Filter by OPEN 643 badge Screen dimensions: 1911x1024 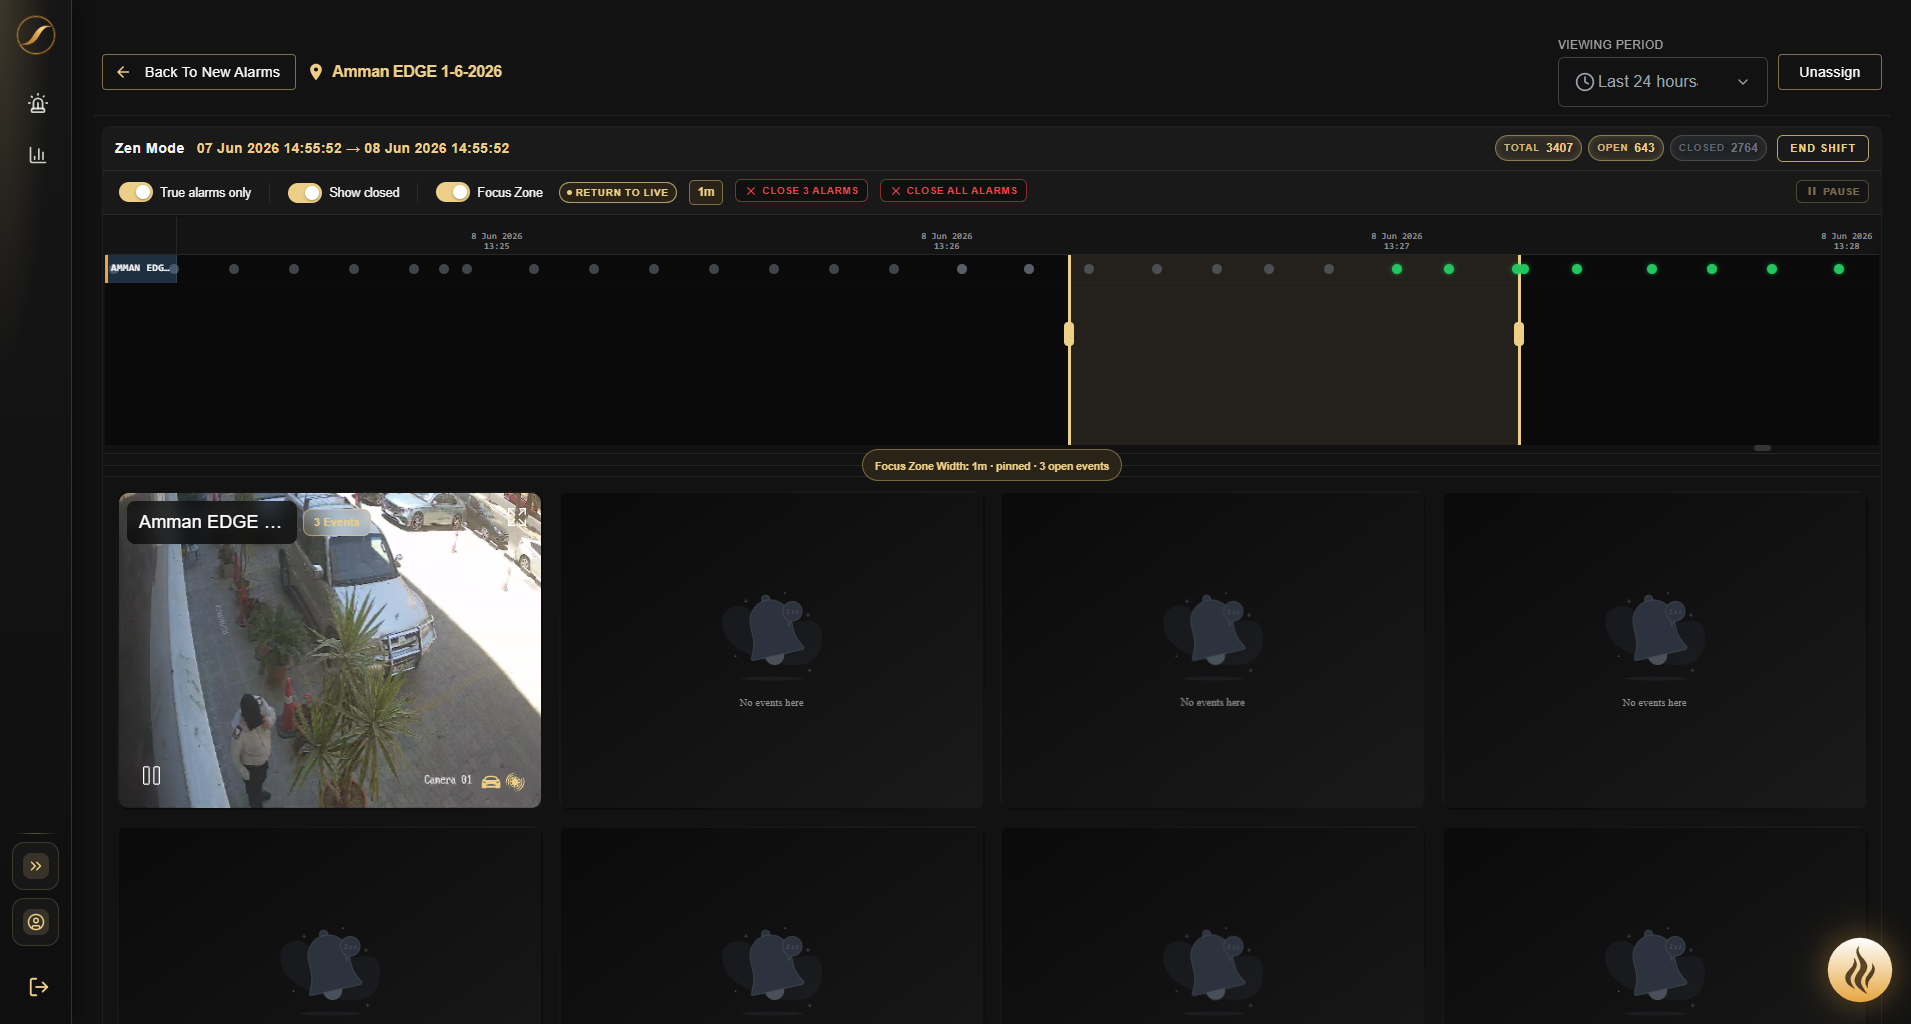[1625, 148]
